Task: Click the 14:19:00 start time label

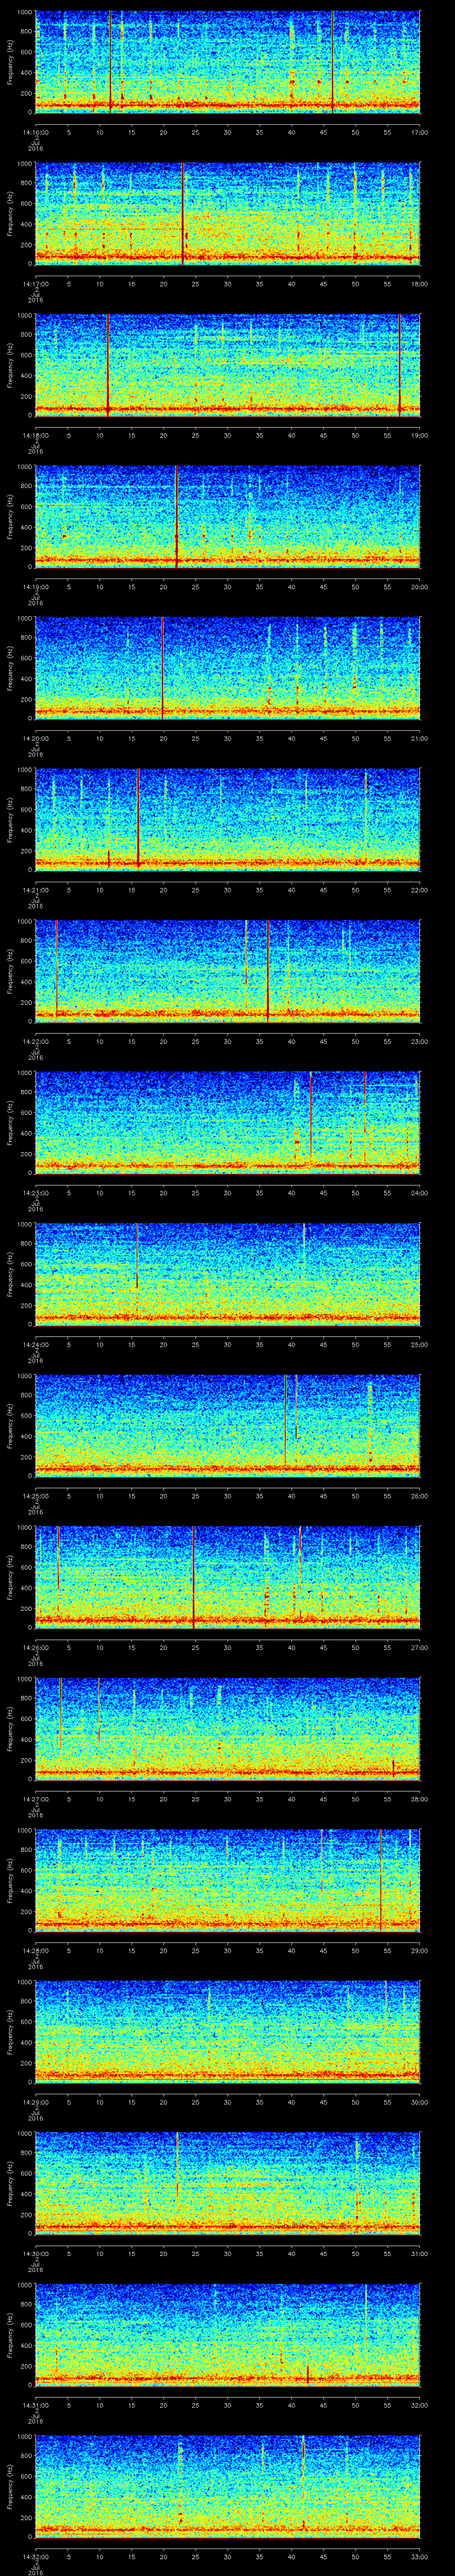Action: pos(35,587)
